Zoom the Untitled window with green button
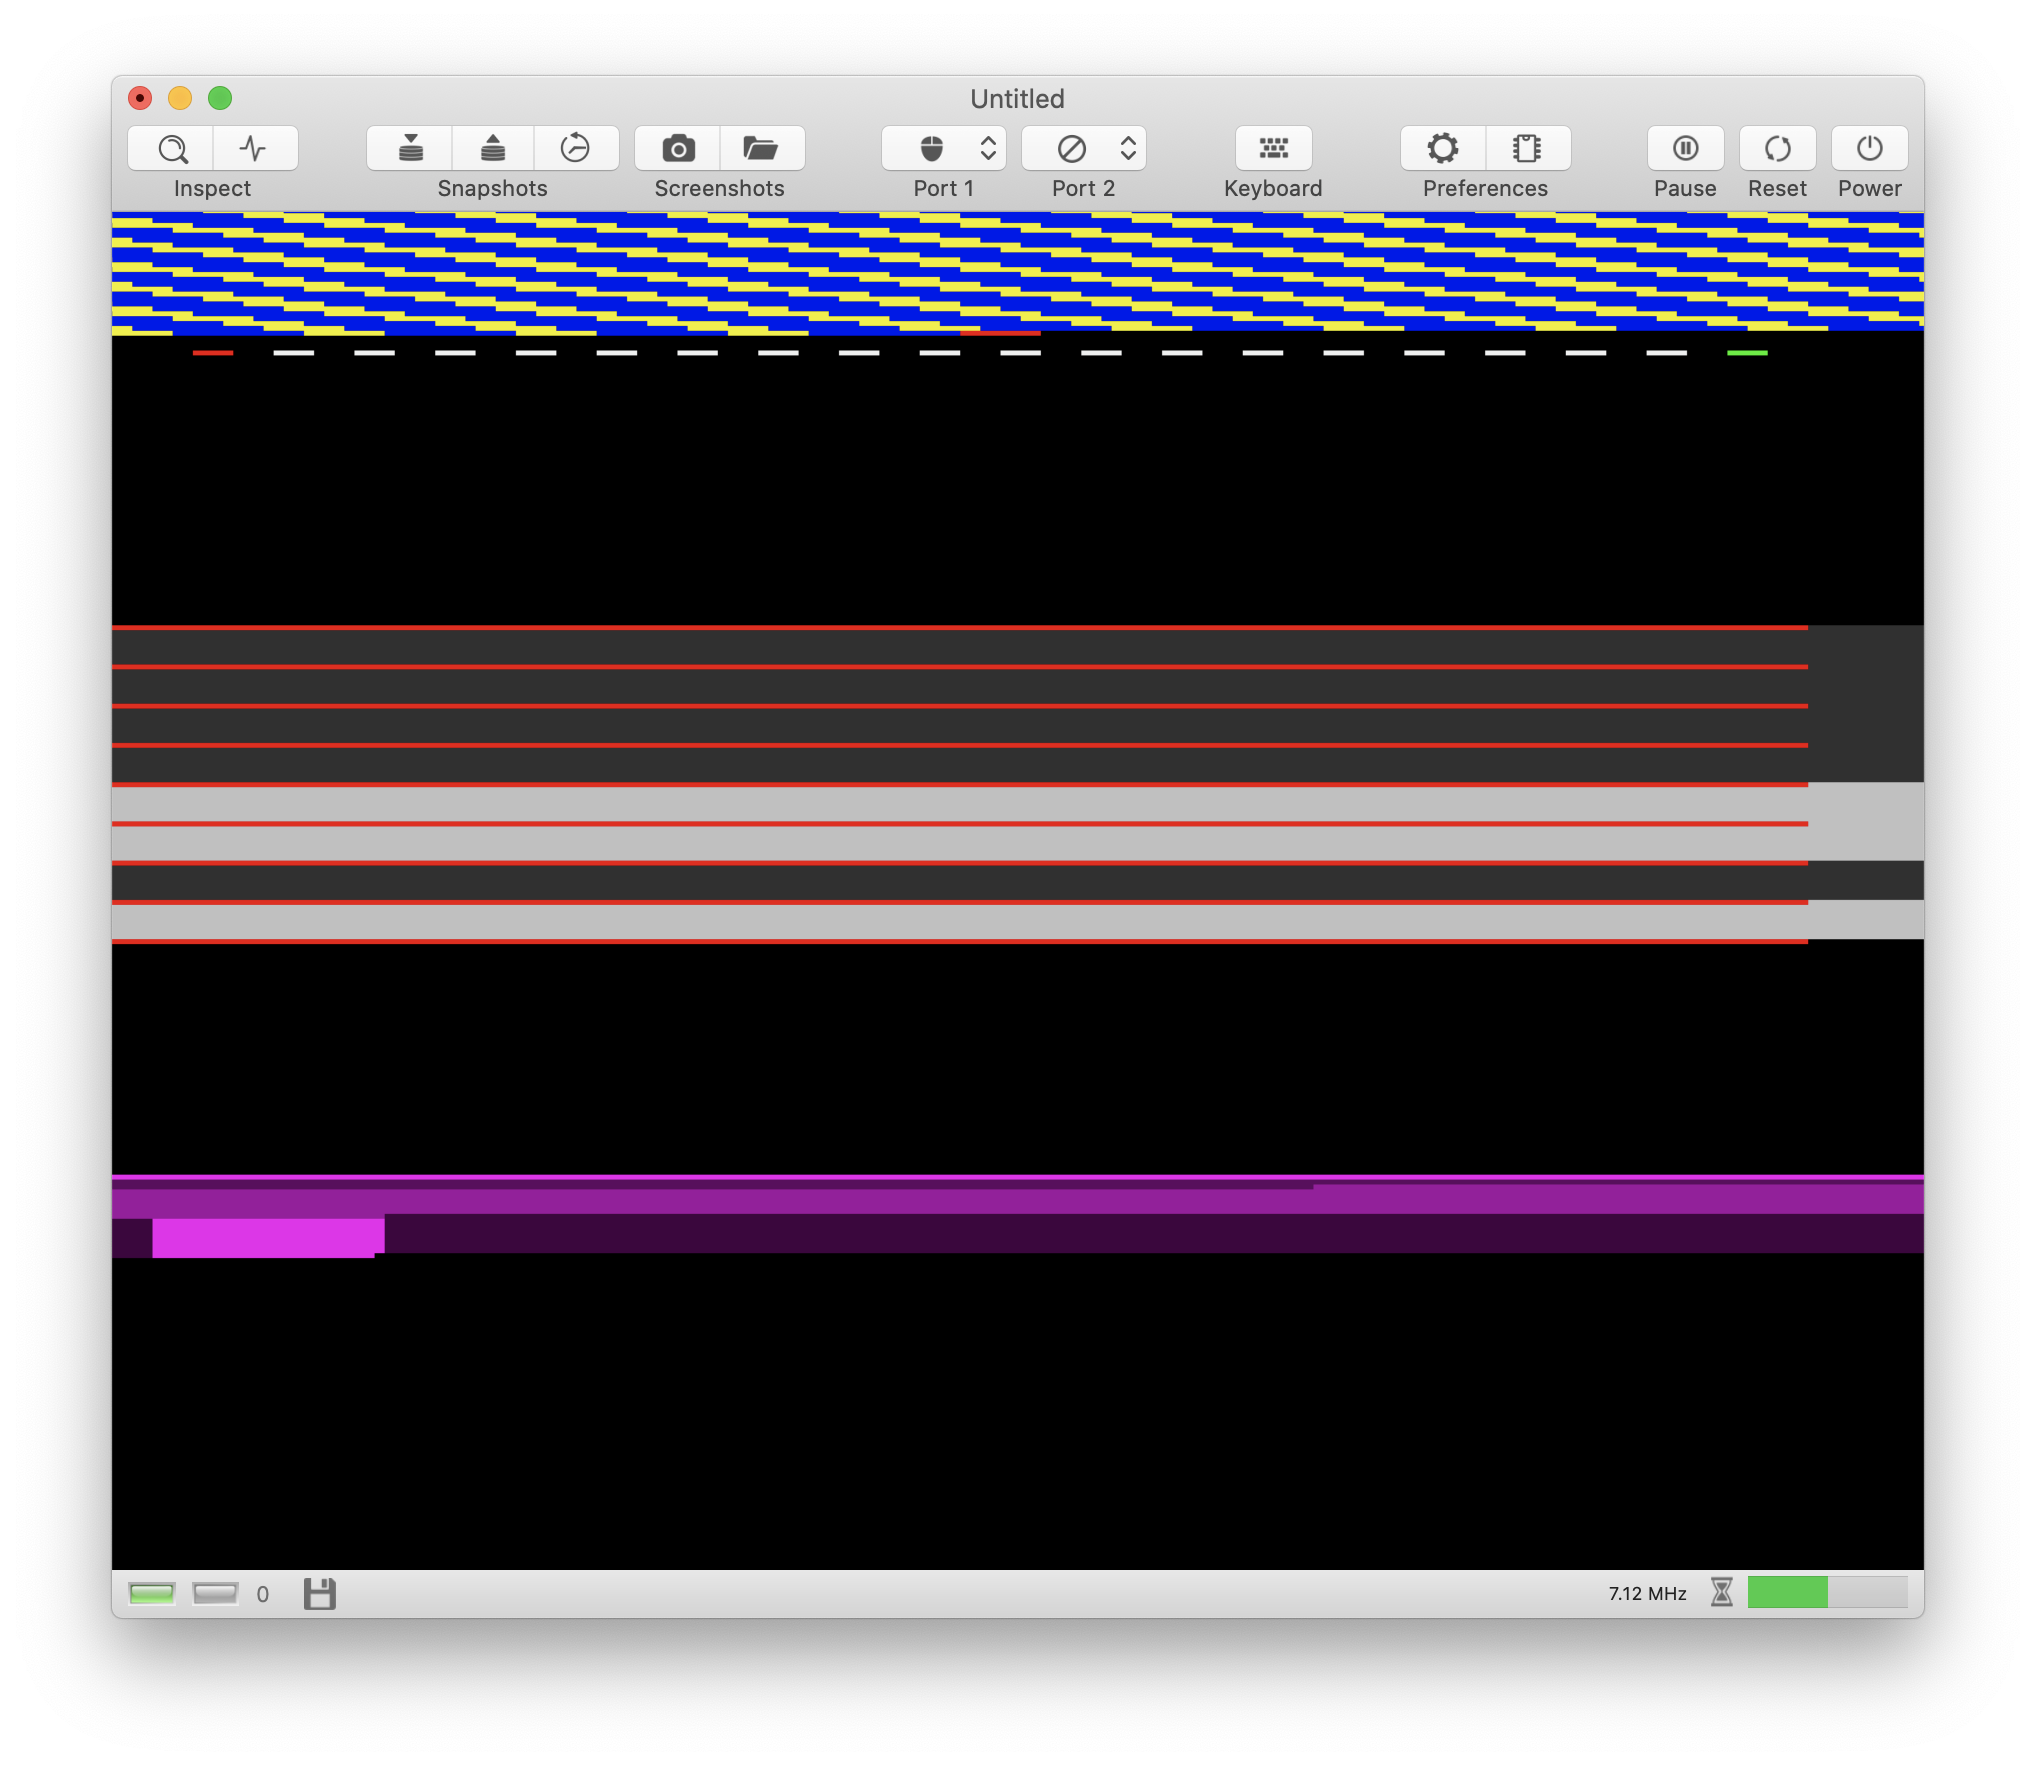 pyautogui.click(x=220, y=98)
